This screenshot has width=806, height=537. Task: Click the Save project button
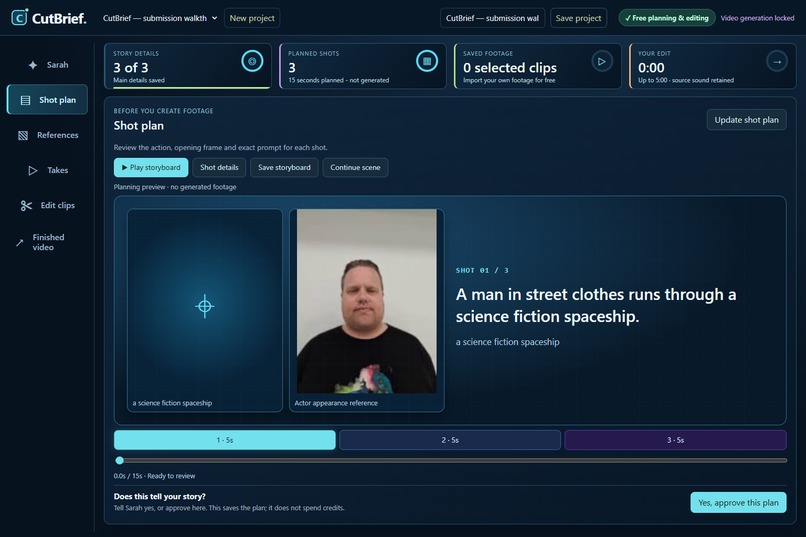tap(578, 18)
